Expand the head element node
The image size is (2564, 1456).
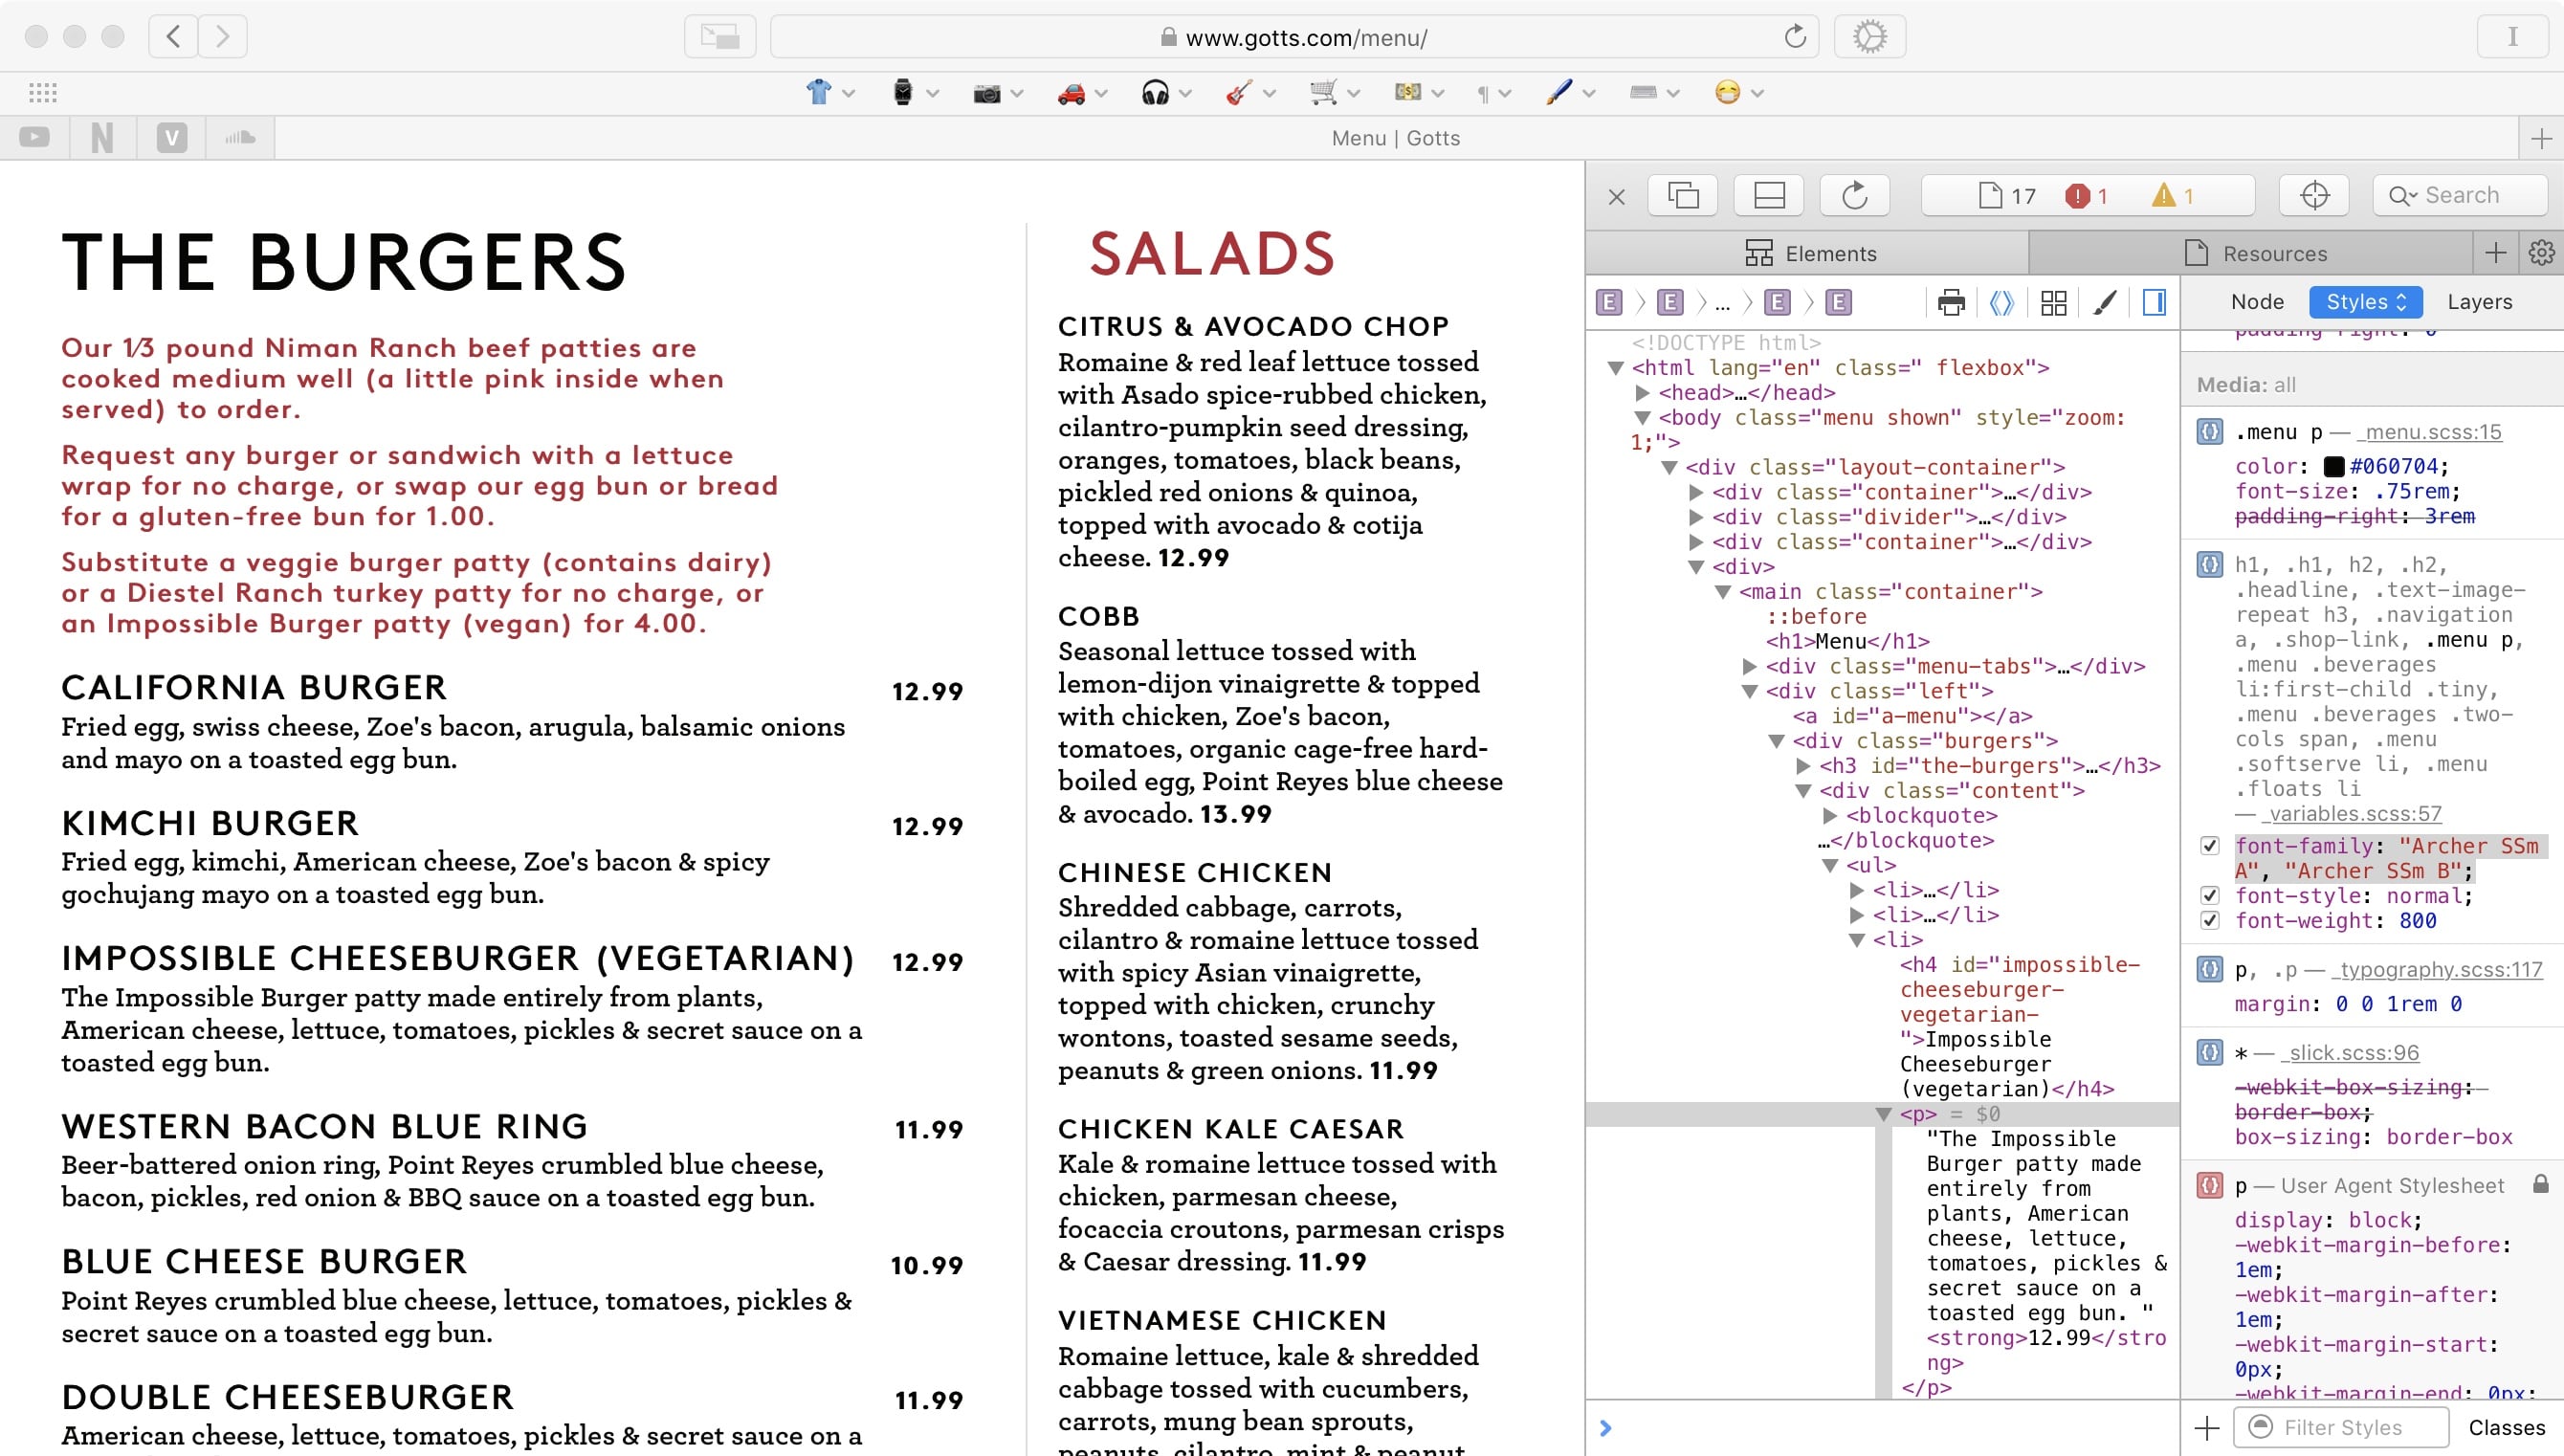[1642, 393]
